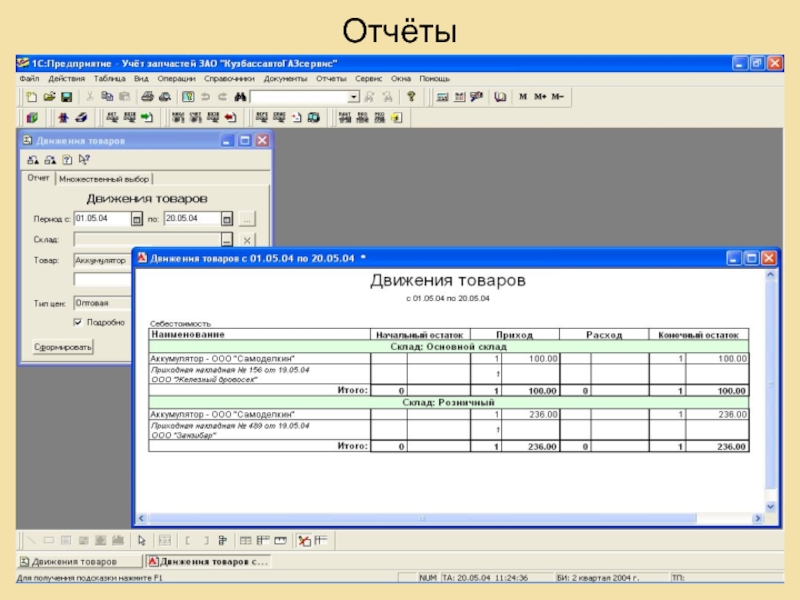This screenshot has height=600, width=800.
Task: Open the Отчеты menu
Action: click(330, 78)
